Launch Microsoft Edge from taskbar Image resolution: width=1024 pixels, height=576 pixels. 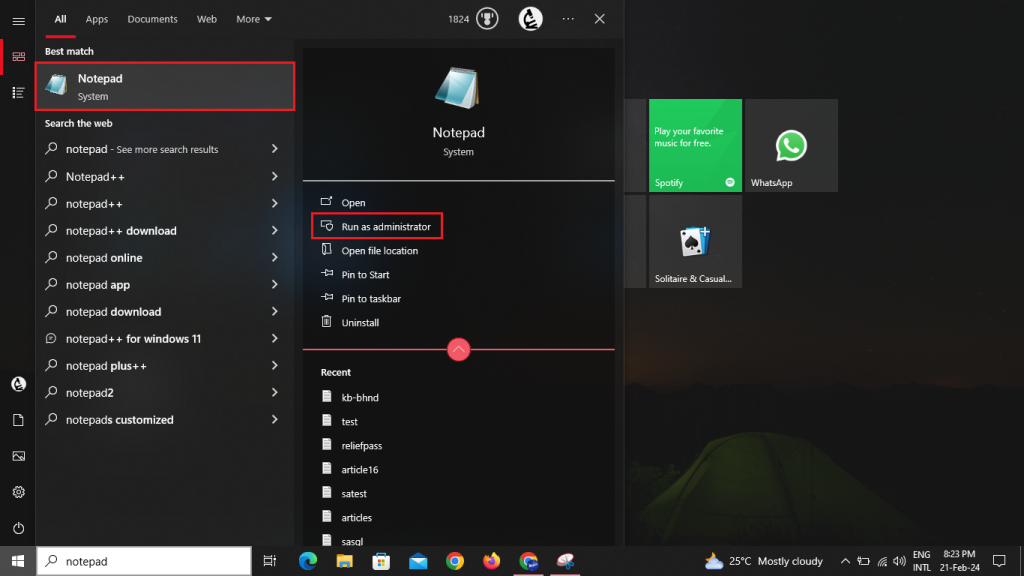click(x=308, y=561)
